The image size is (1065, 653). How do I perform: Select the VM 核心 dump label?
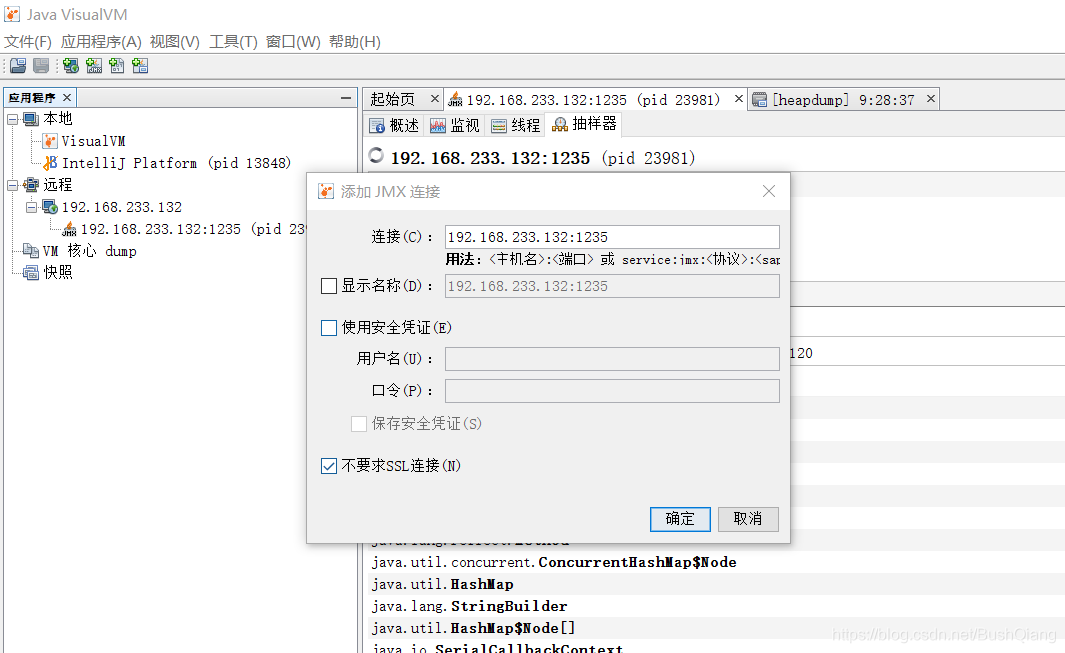90,251
